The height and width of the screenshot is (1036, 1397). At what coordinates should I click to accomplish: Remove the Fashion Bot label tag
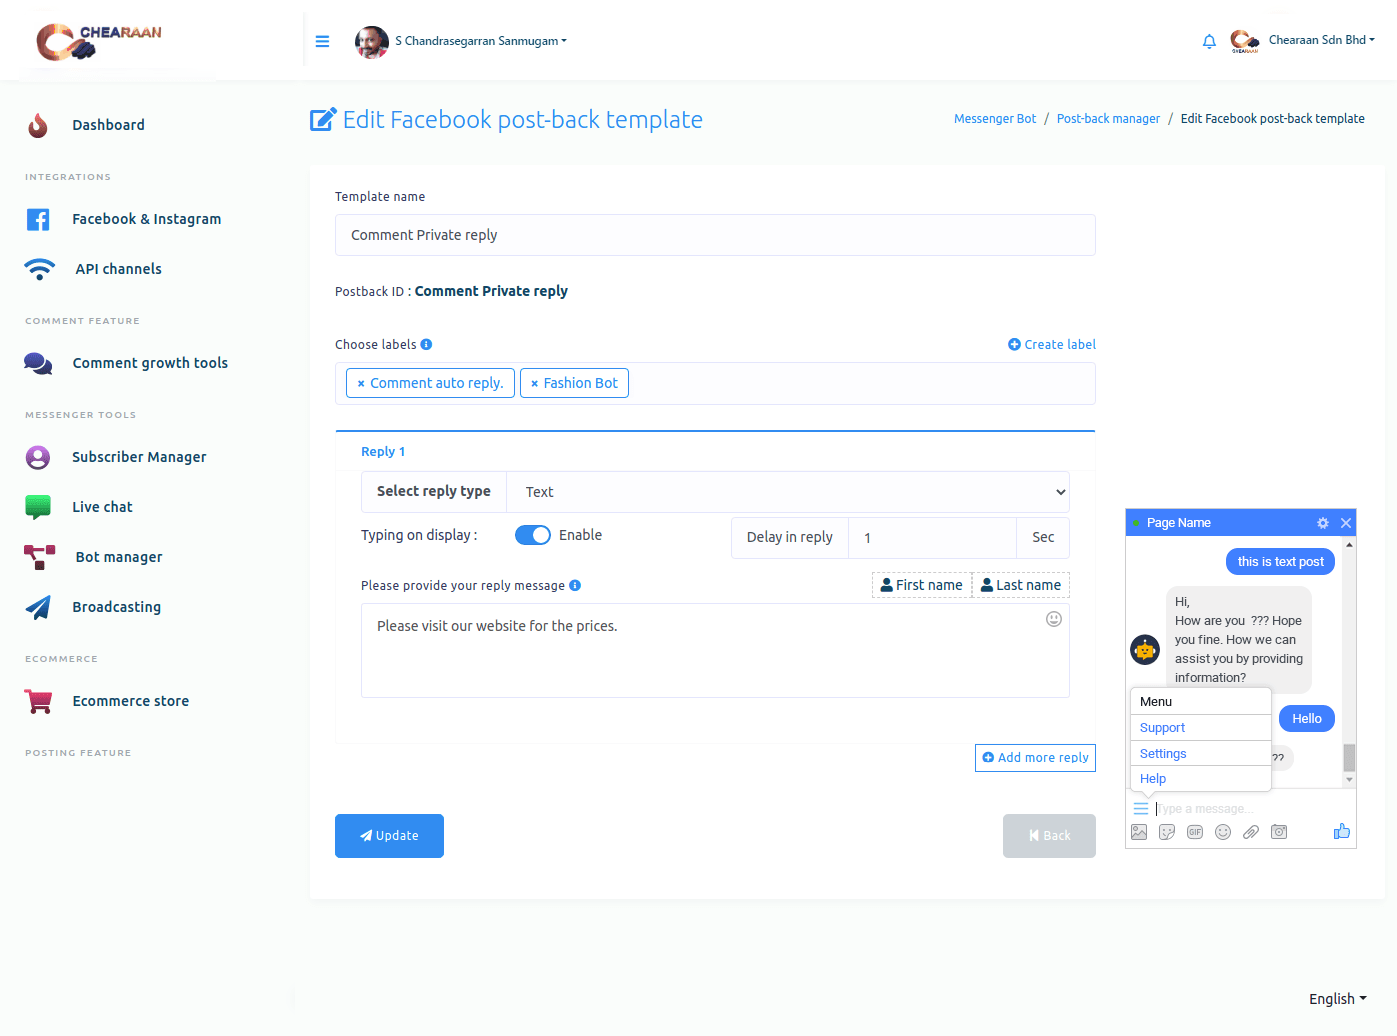point(534,384)
